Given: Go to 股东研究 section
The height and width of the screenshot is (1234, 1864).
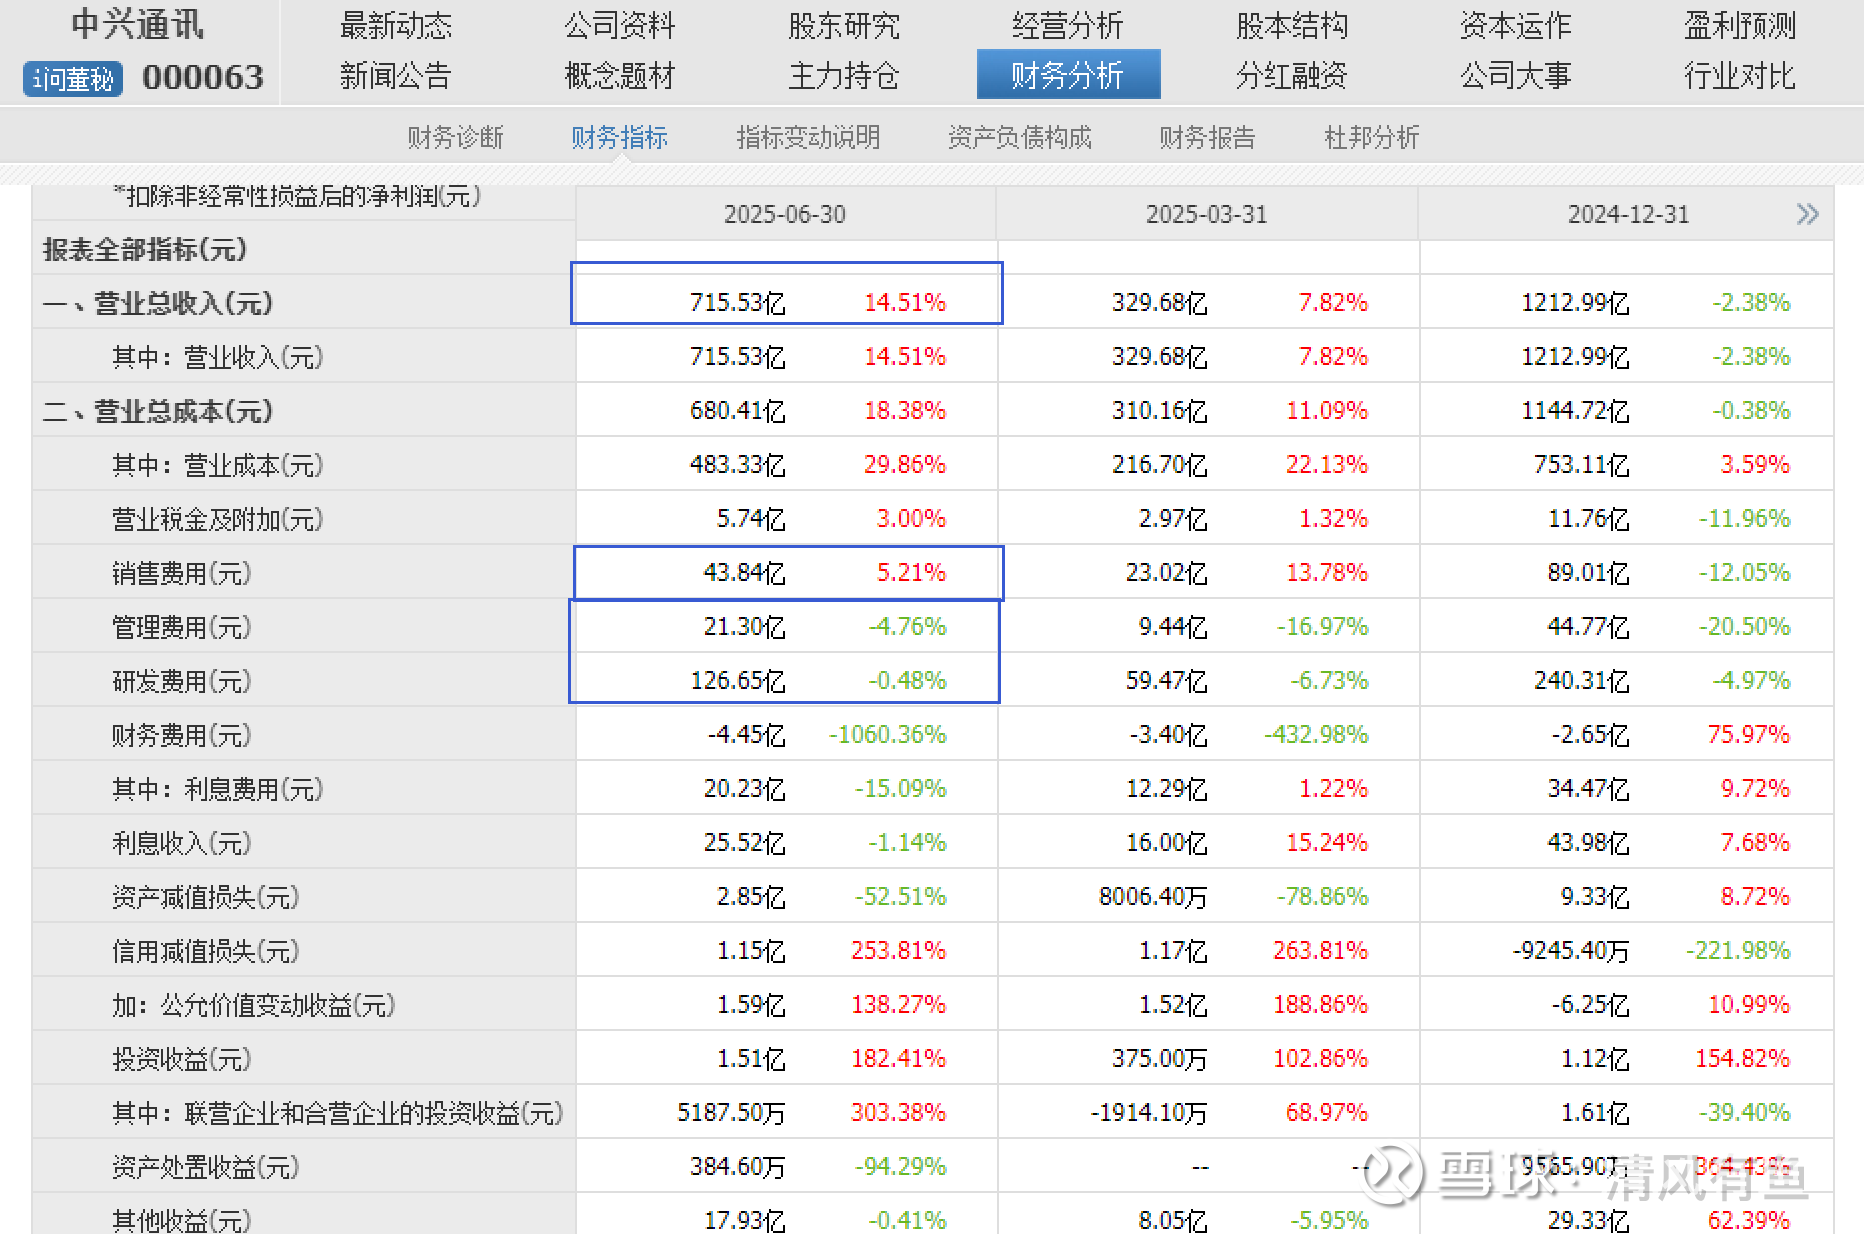Looking at the screenshot, I should tap(844, 26).
